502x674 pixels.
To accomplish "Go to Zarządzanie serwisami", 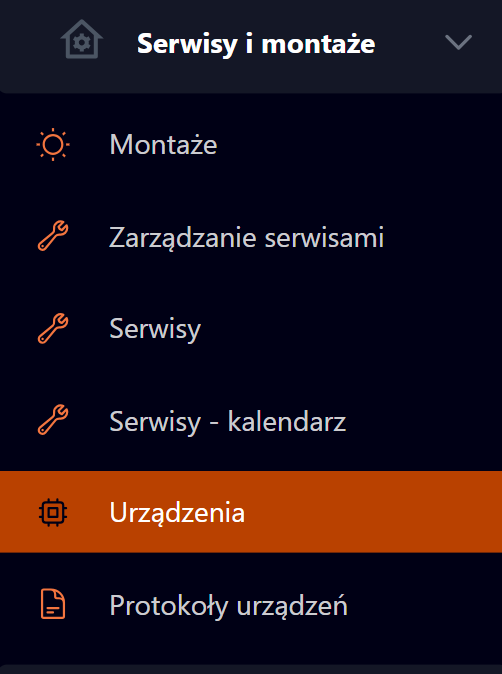I will (x=246, y=237).
